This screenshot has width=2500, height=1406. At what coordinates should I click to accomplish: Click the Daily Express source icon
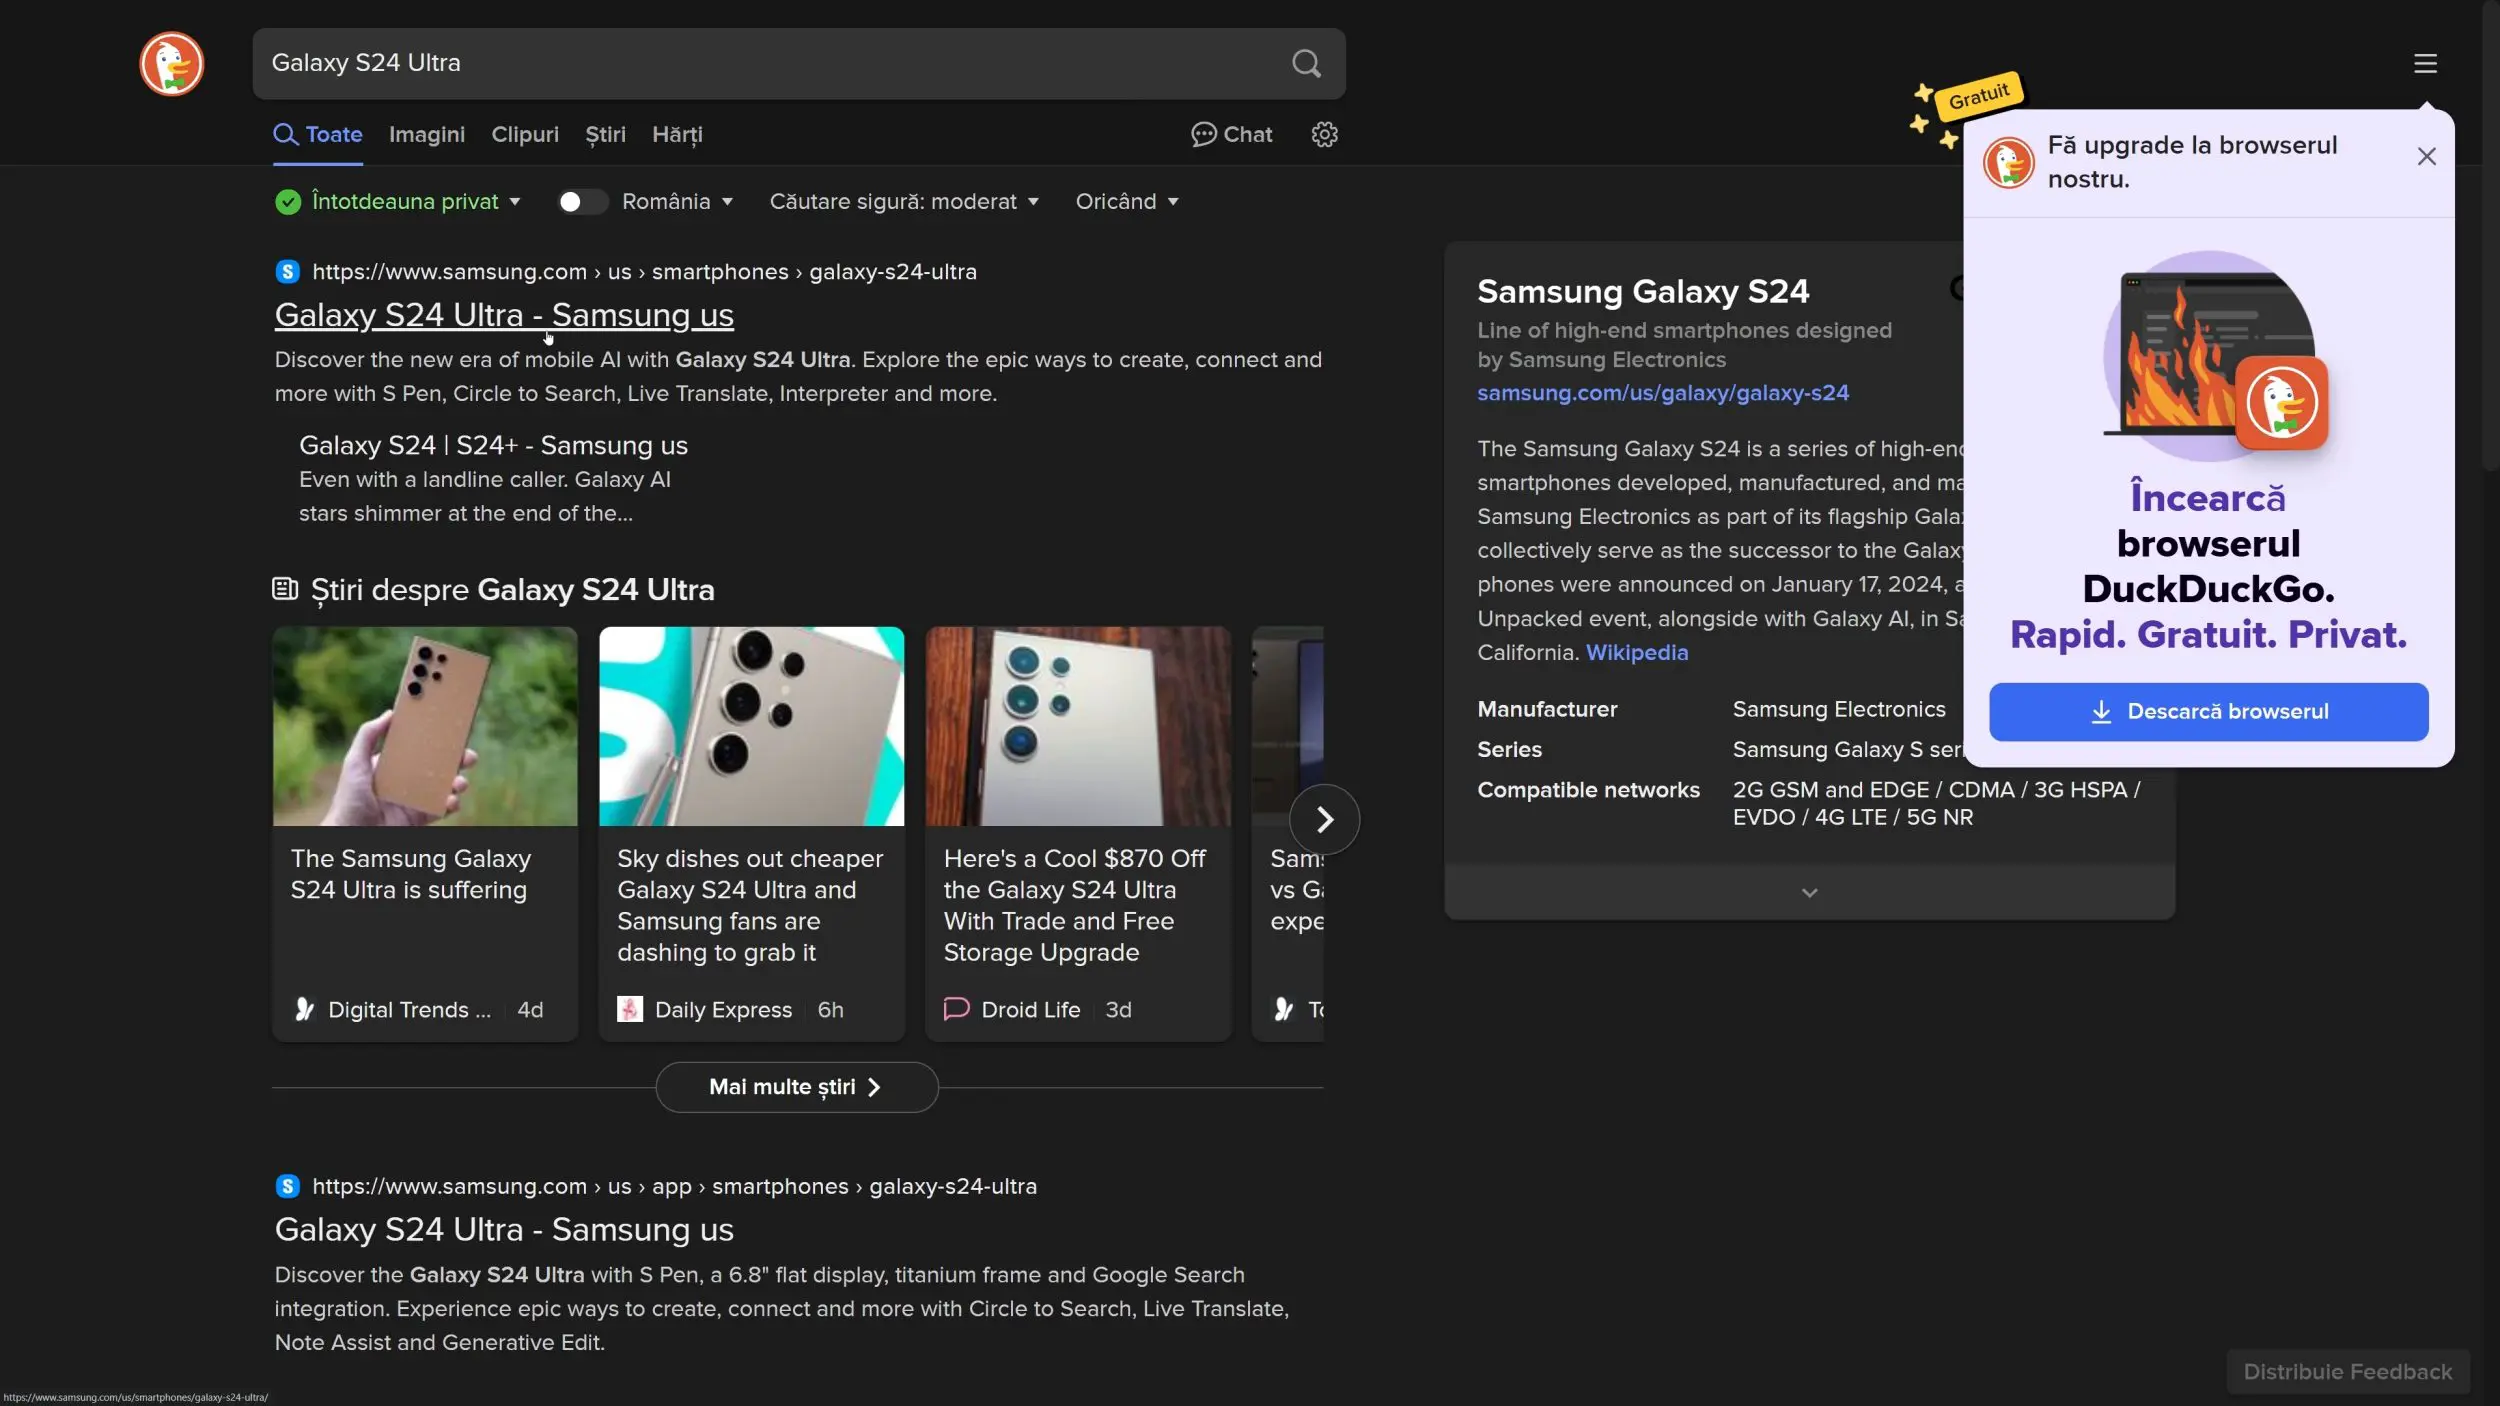coord(630,1009)
